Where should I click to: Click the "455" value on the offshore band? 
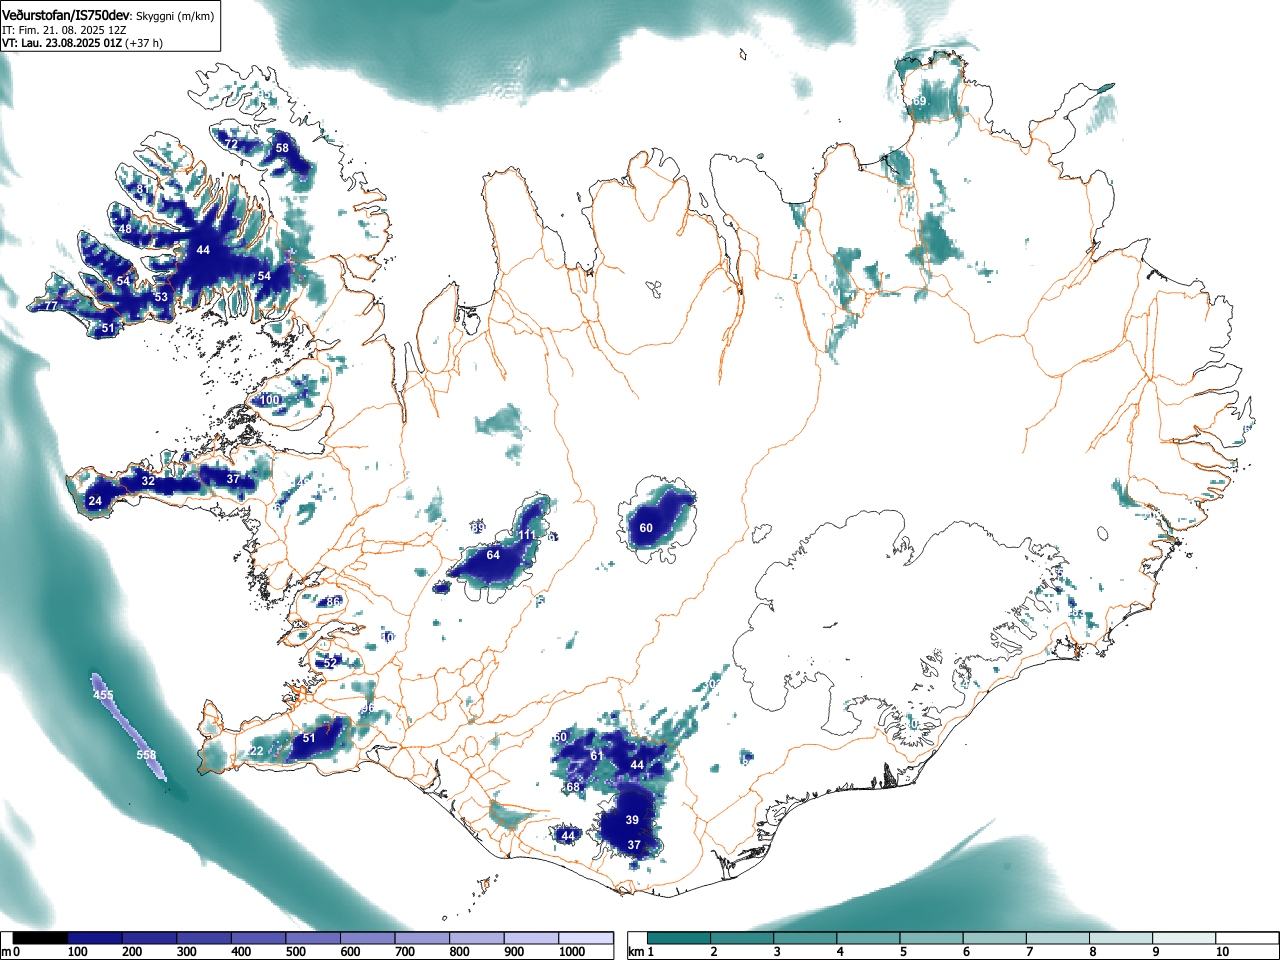tap(103, 695)
